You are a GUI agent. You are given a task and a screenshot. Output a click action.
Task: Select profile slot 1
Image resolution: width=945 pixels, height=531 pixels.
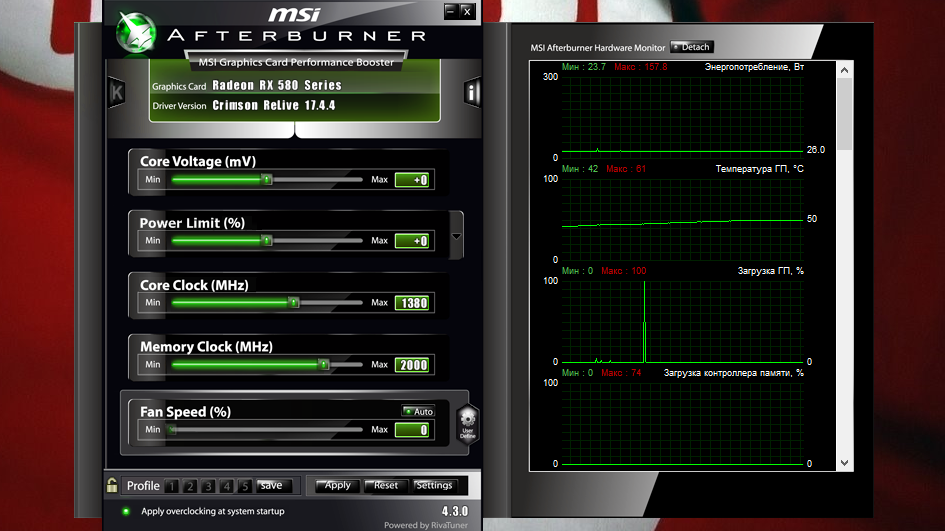point(172,486)
